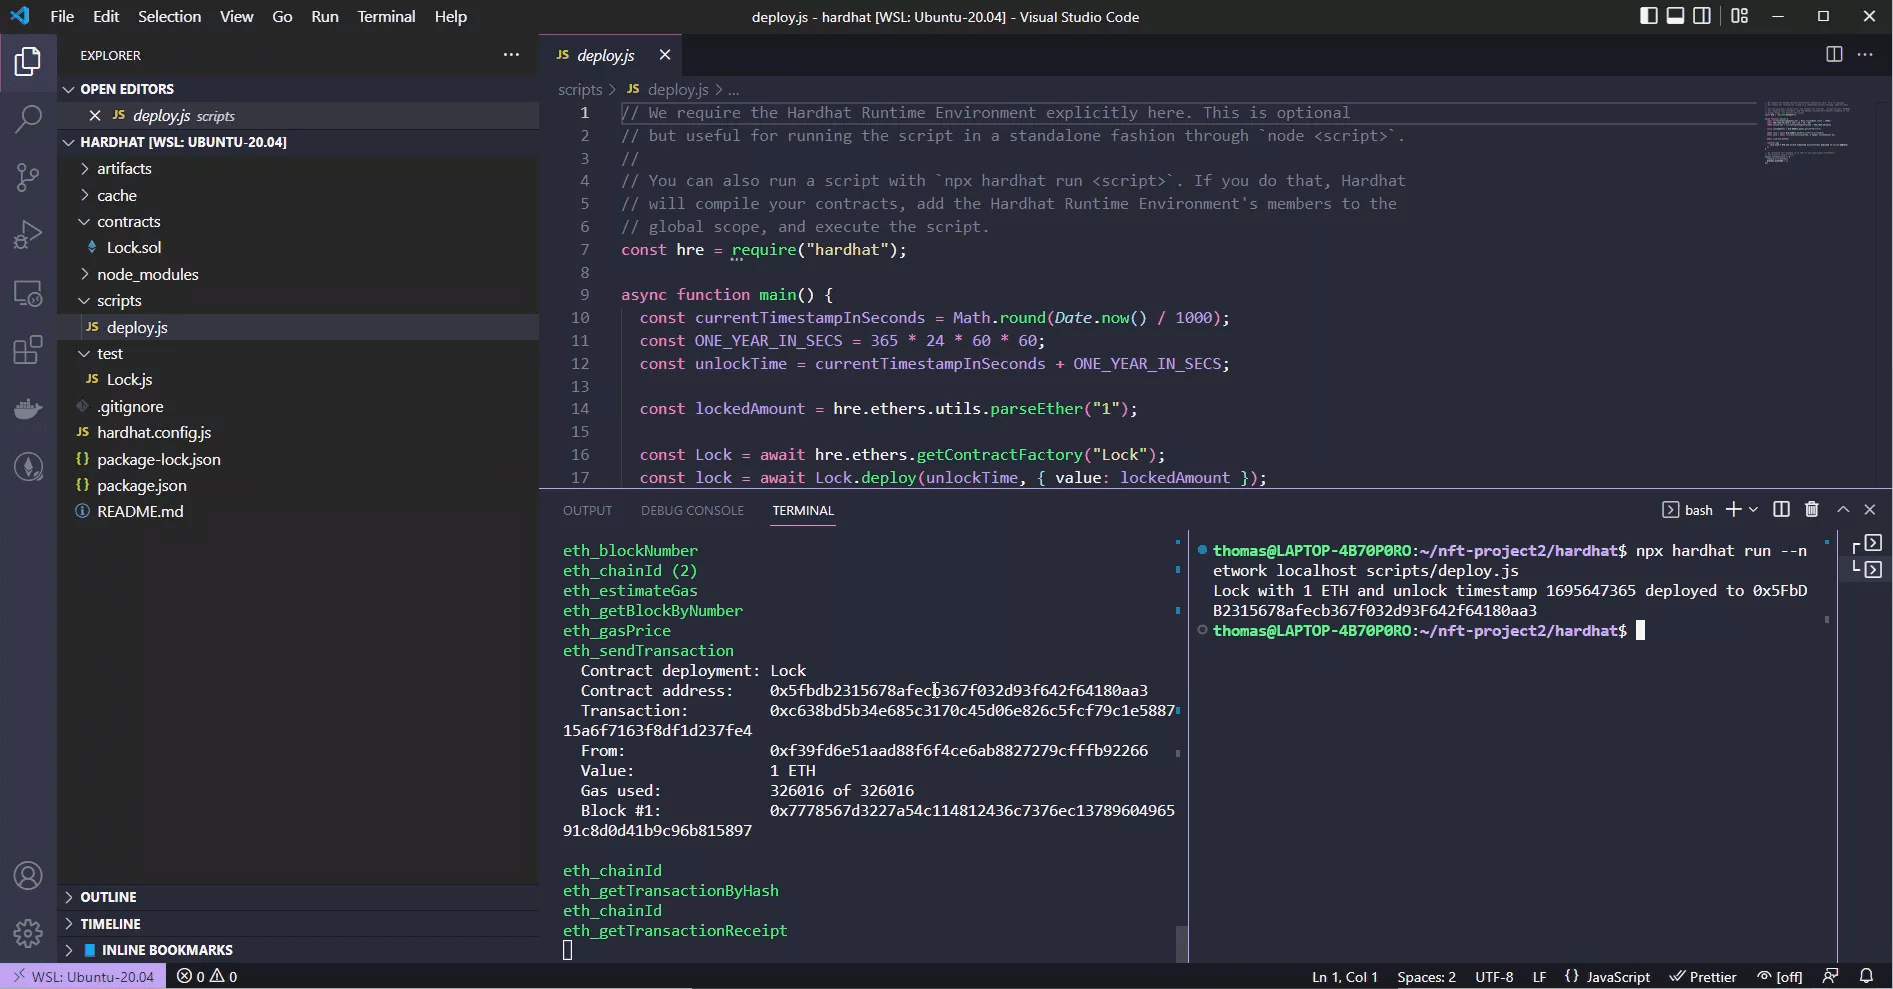Screen dimensions: 1893x989
Task: Open the Search view in activity bar
Action: point(28,120)
